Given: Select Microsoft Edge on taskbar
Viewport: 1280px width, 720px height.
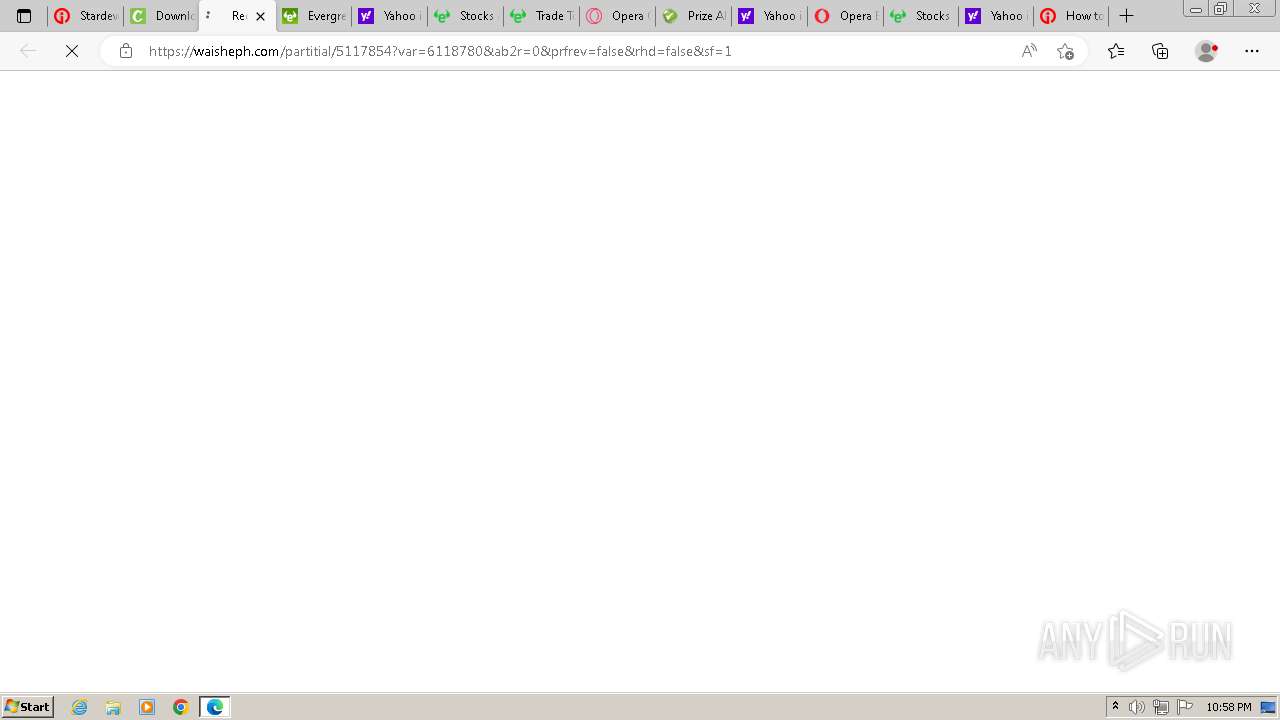Looking at the screenshot, I should click(215, 707).
